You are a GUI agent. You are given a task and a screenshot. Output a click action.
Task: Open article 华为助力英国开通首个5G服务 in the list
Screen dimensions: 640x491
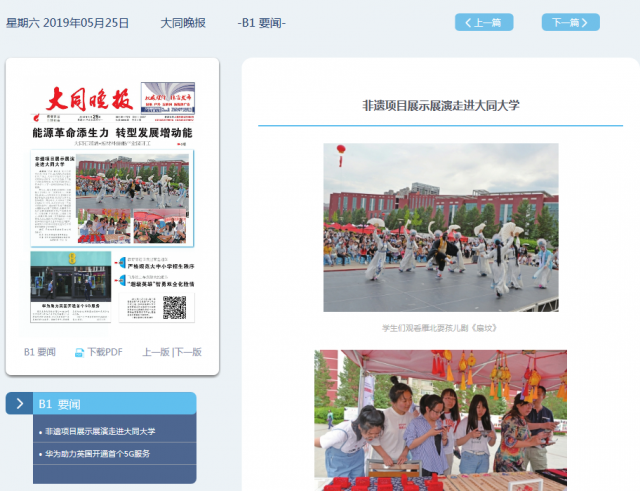tap(98, 453)
